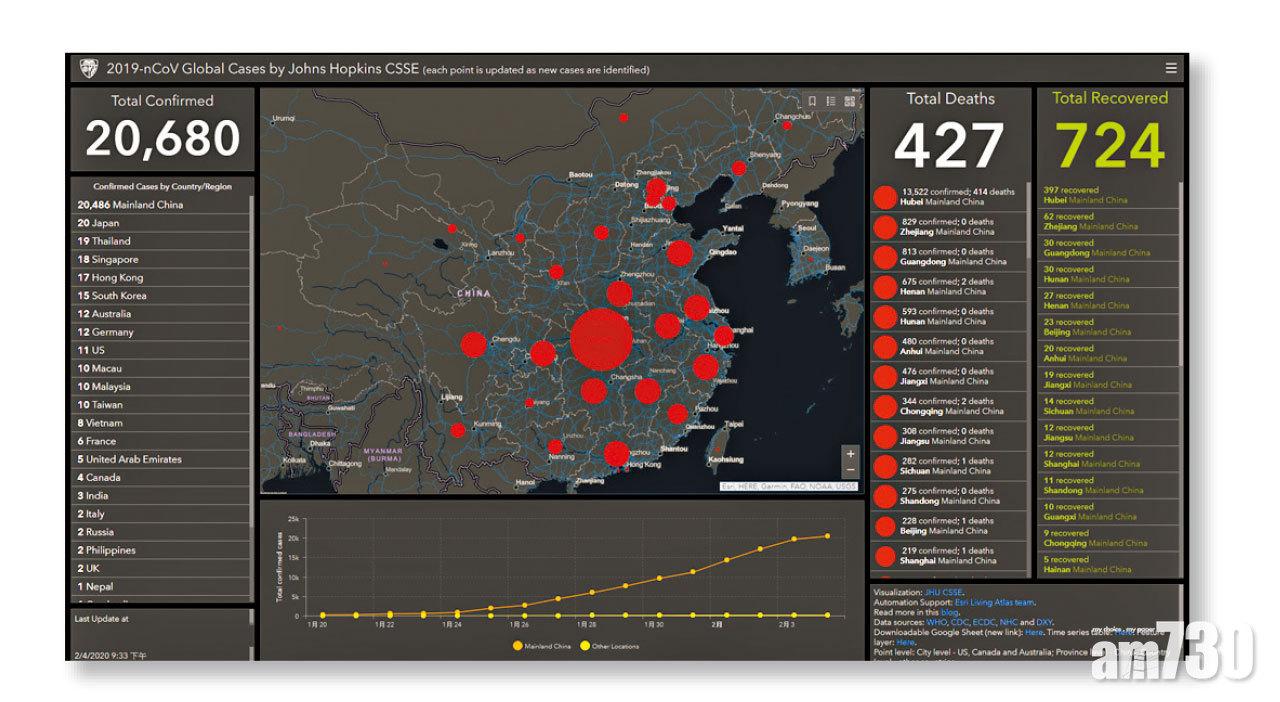Select Hubei row in the deaths list
The width and height of the screenshot is (1280, 702).
pyautogui.click(x=945, y=197)
